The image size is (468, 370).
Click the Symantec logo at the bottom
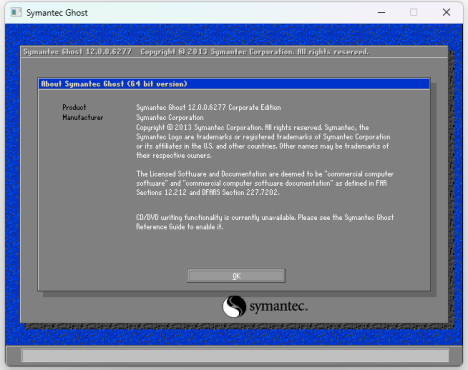pos(265,306)
